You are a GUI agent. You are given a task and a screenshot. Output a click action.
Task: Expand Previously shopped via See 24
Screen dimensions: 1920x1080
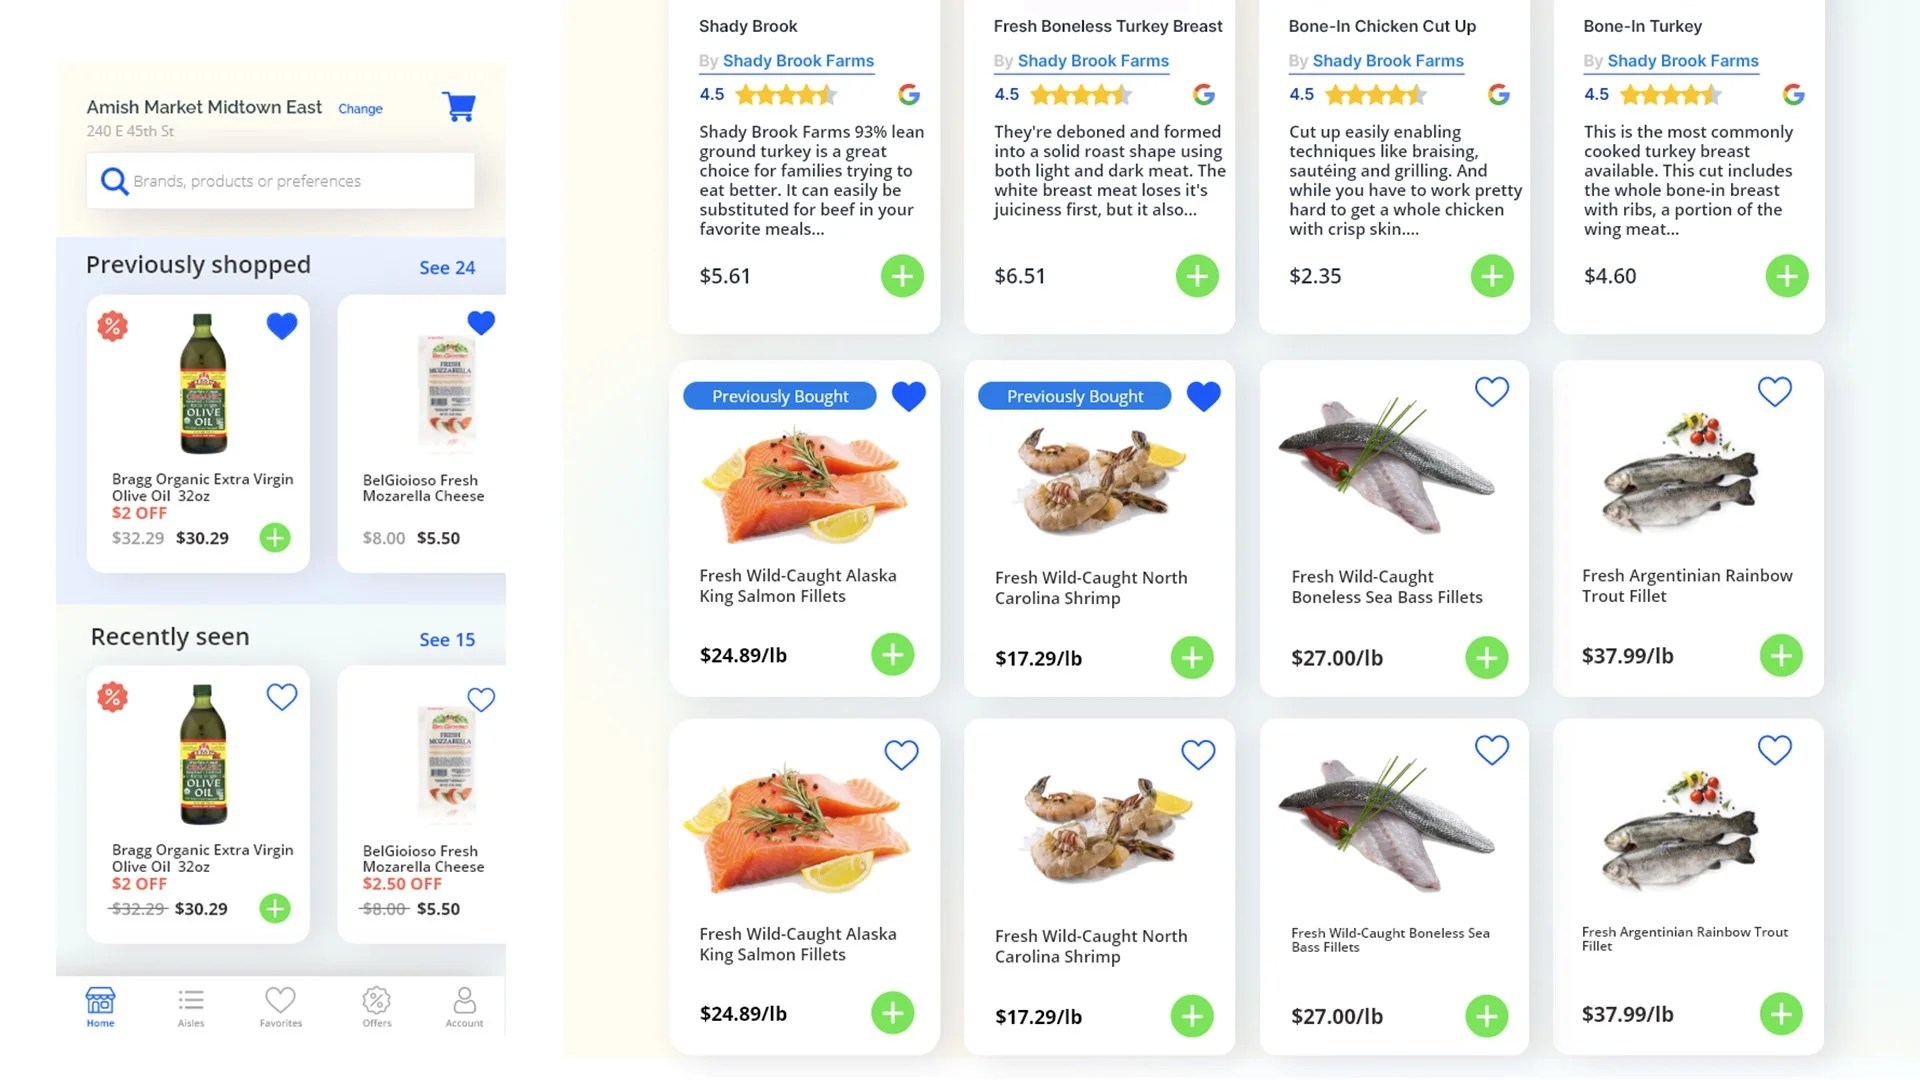447,267
